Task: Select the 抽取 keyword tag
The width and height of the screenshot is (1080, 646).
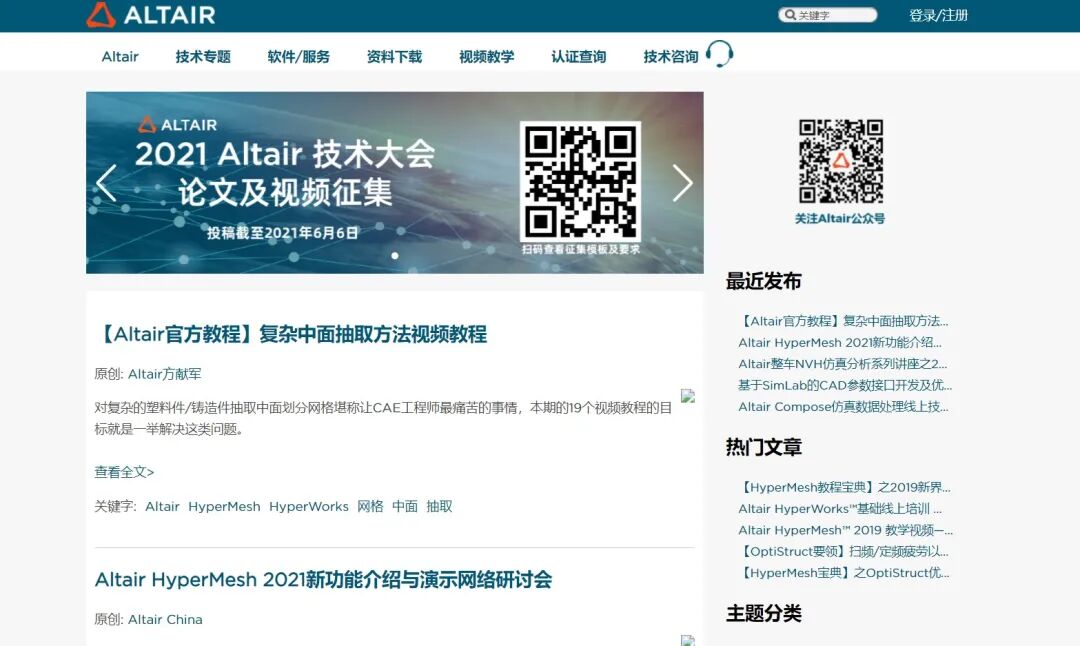Action: pos(439,506)
